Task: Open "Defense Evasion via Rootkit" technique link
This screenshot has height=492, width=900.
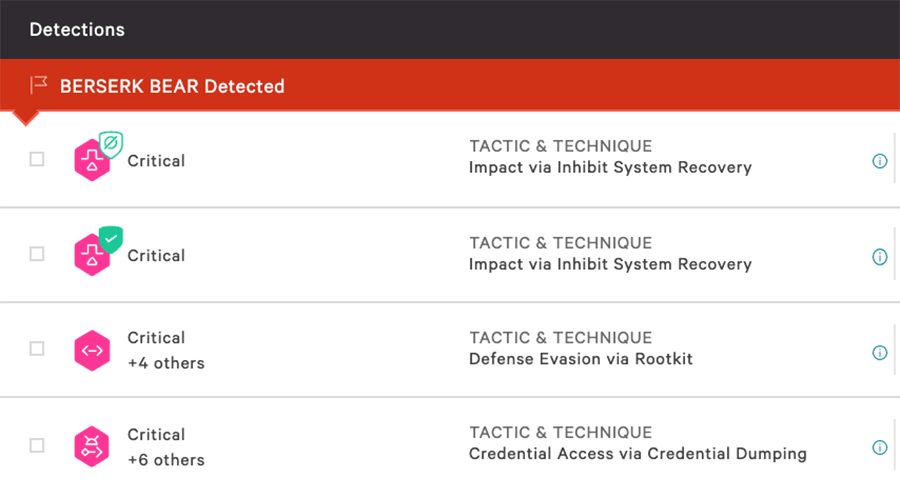Action: (580, 359)
